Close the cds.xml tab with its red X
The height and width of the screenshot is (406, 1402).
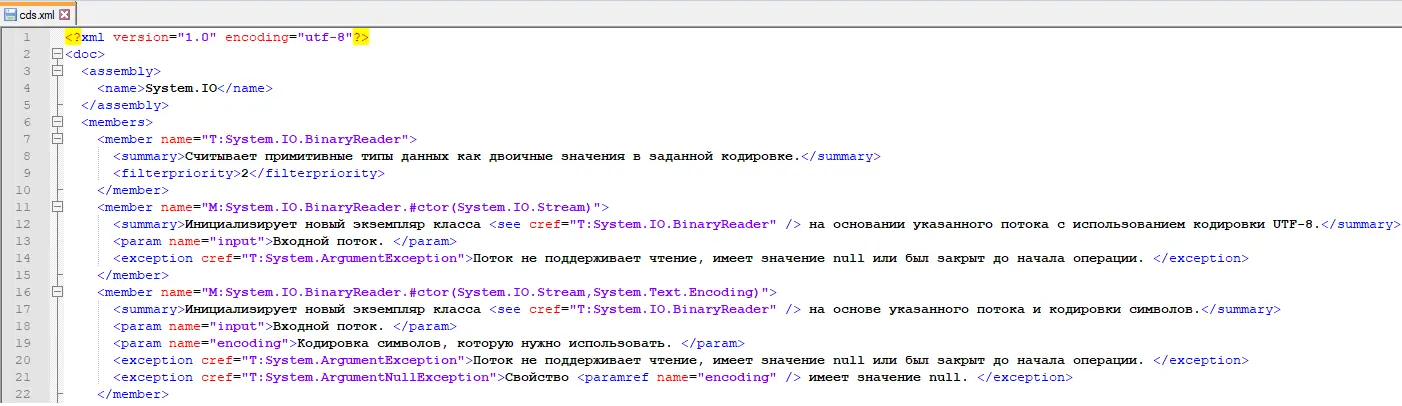(64, 14)
